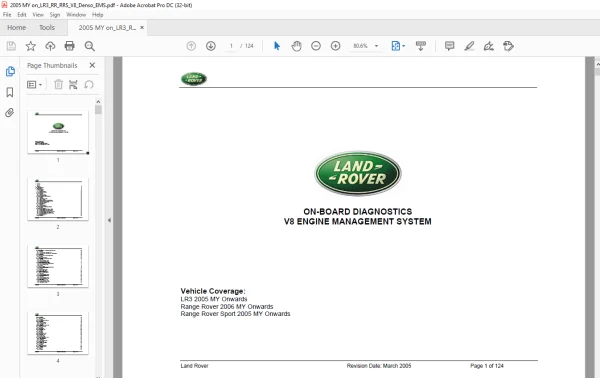Click the 'Page Thumbnails' panel title

(52, 65)
